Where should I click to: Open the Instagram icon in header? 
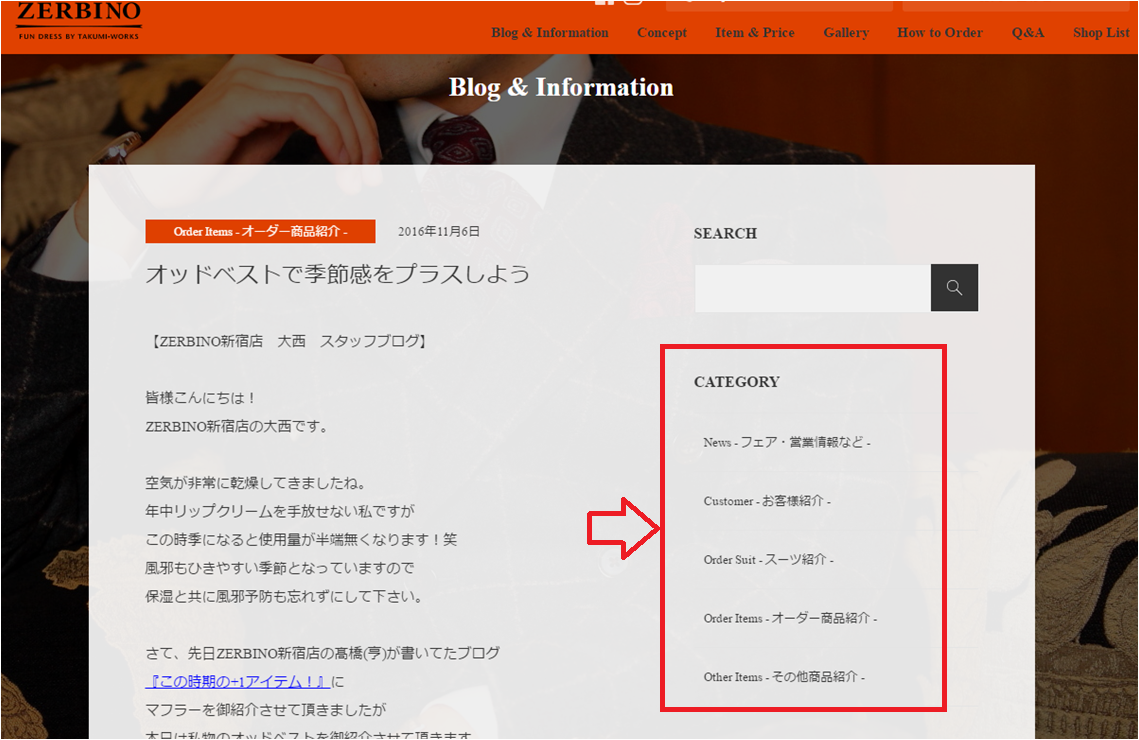click(632, 3)
